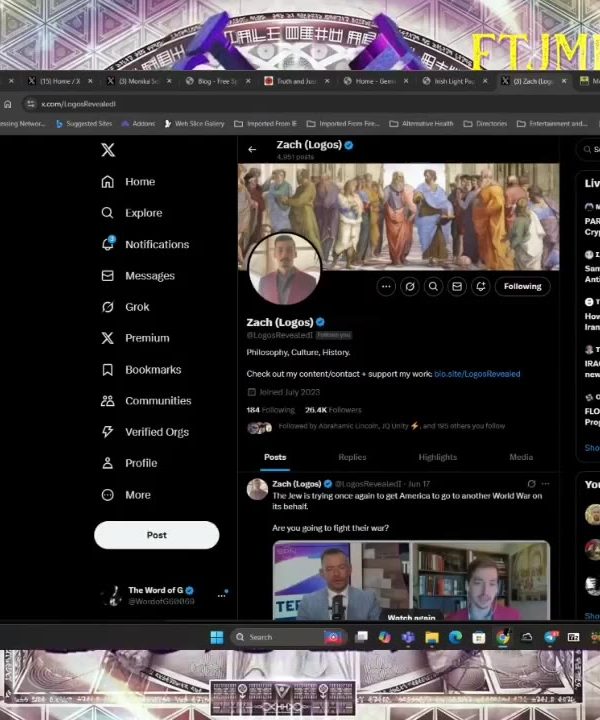Open Communities in the sidebar

coord(146,401)
